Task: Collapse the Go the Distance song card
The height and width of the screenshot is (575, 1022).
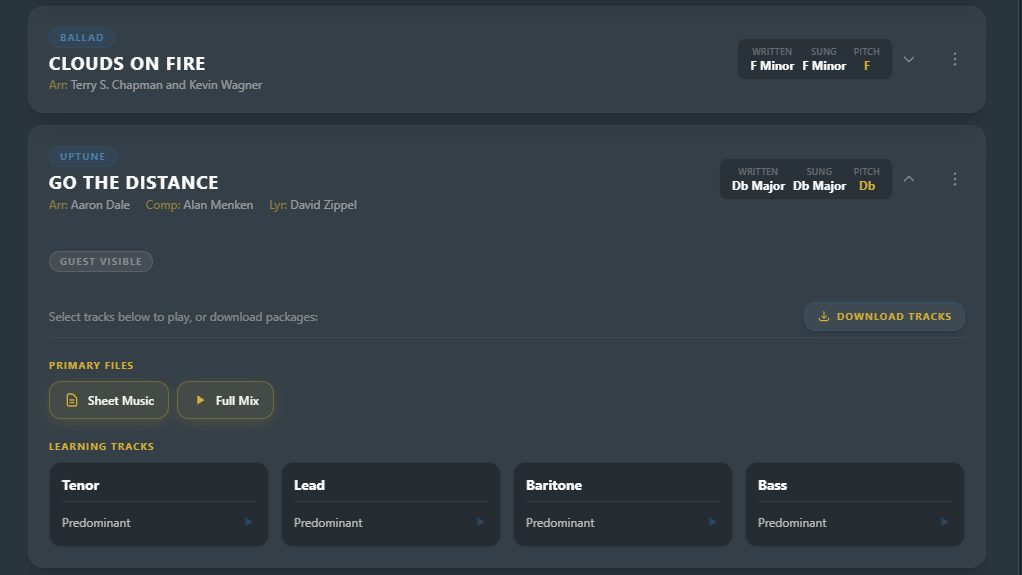Action: pos(909,179)
